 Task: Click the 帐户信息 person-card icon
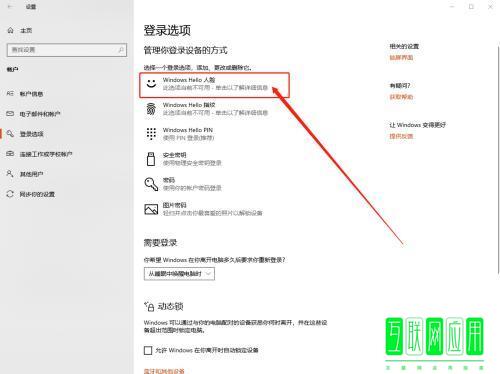point(10,94)
